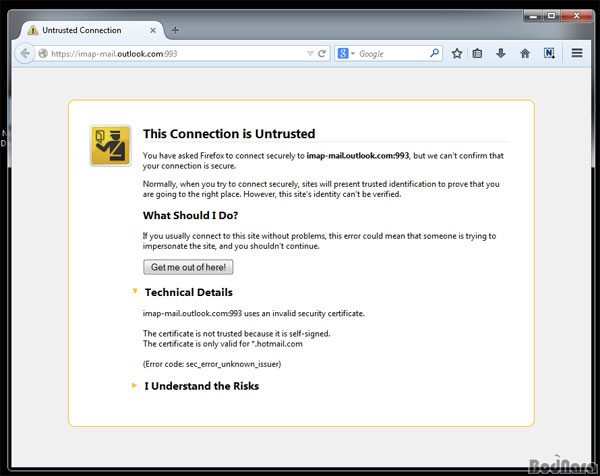Click the heading This Connection is Untrusted

(x=229, y=134)
